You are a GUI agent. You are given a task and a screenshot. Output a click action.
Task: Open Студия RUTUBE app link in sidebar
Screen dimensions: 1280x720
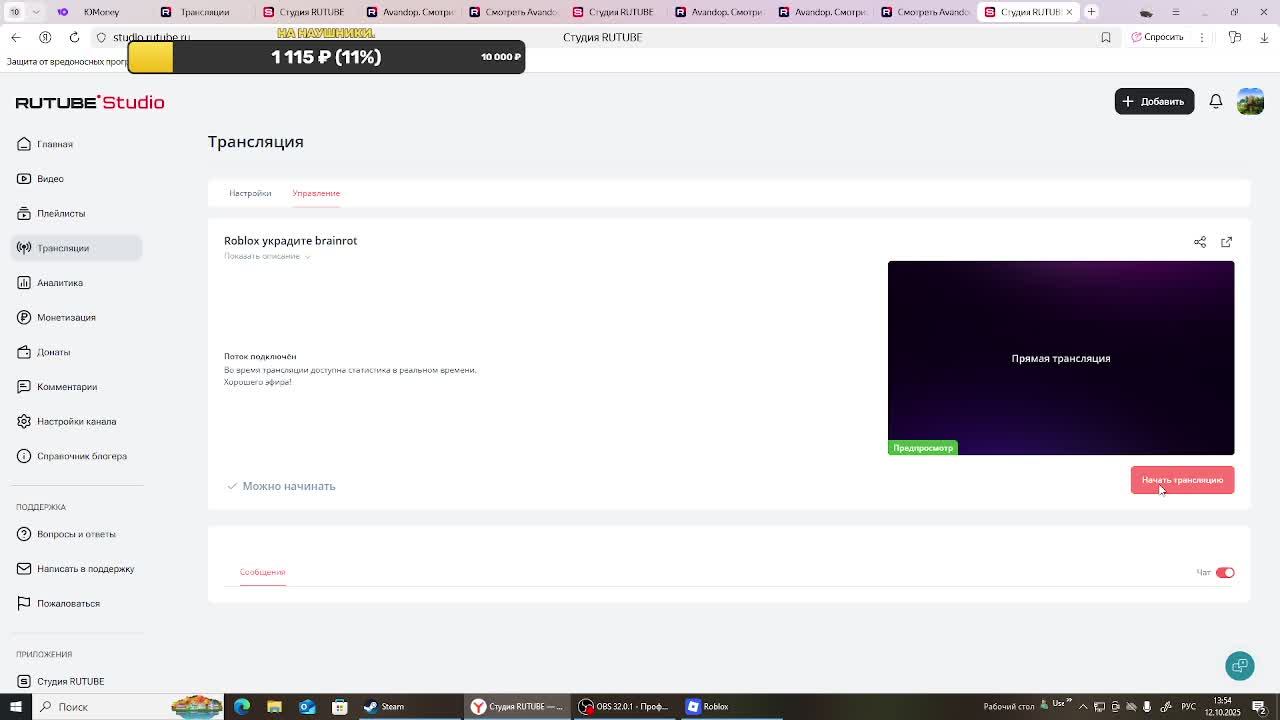(x=77, y=682)
